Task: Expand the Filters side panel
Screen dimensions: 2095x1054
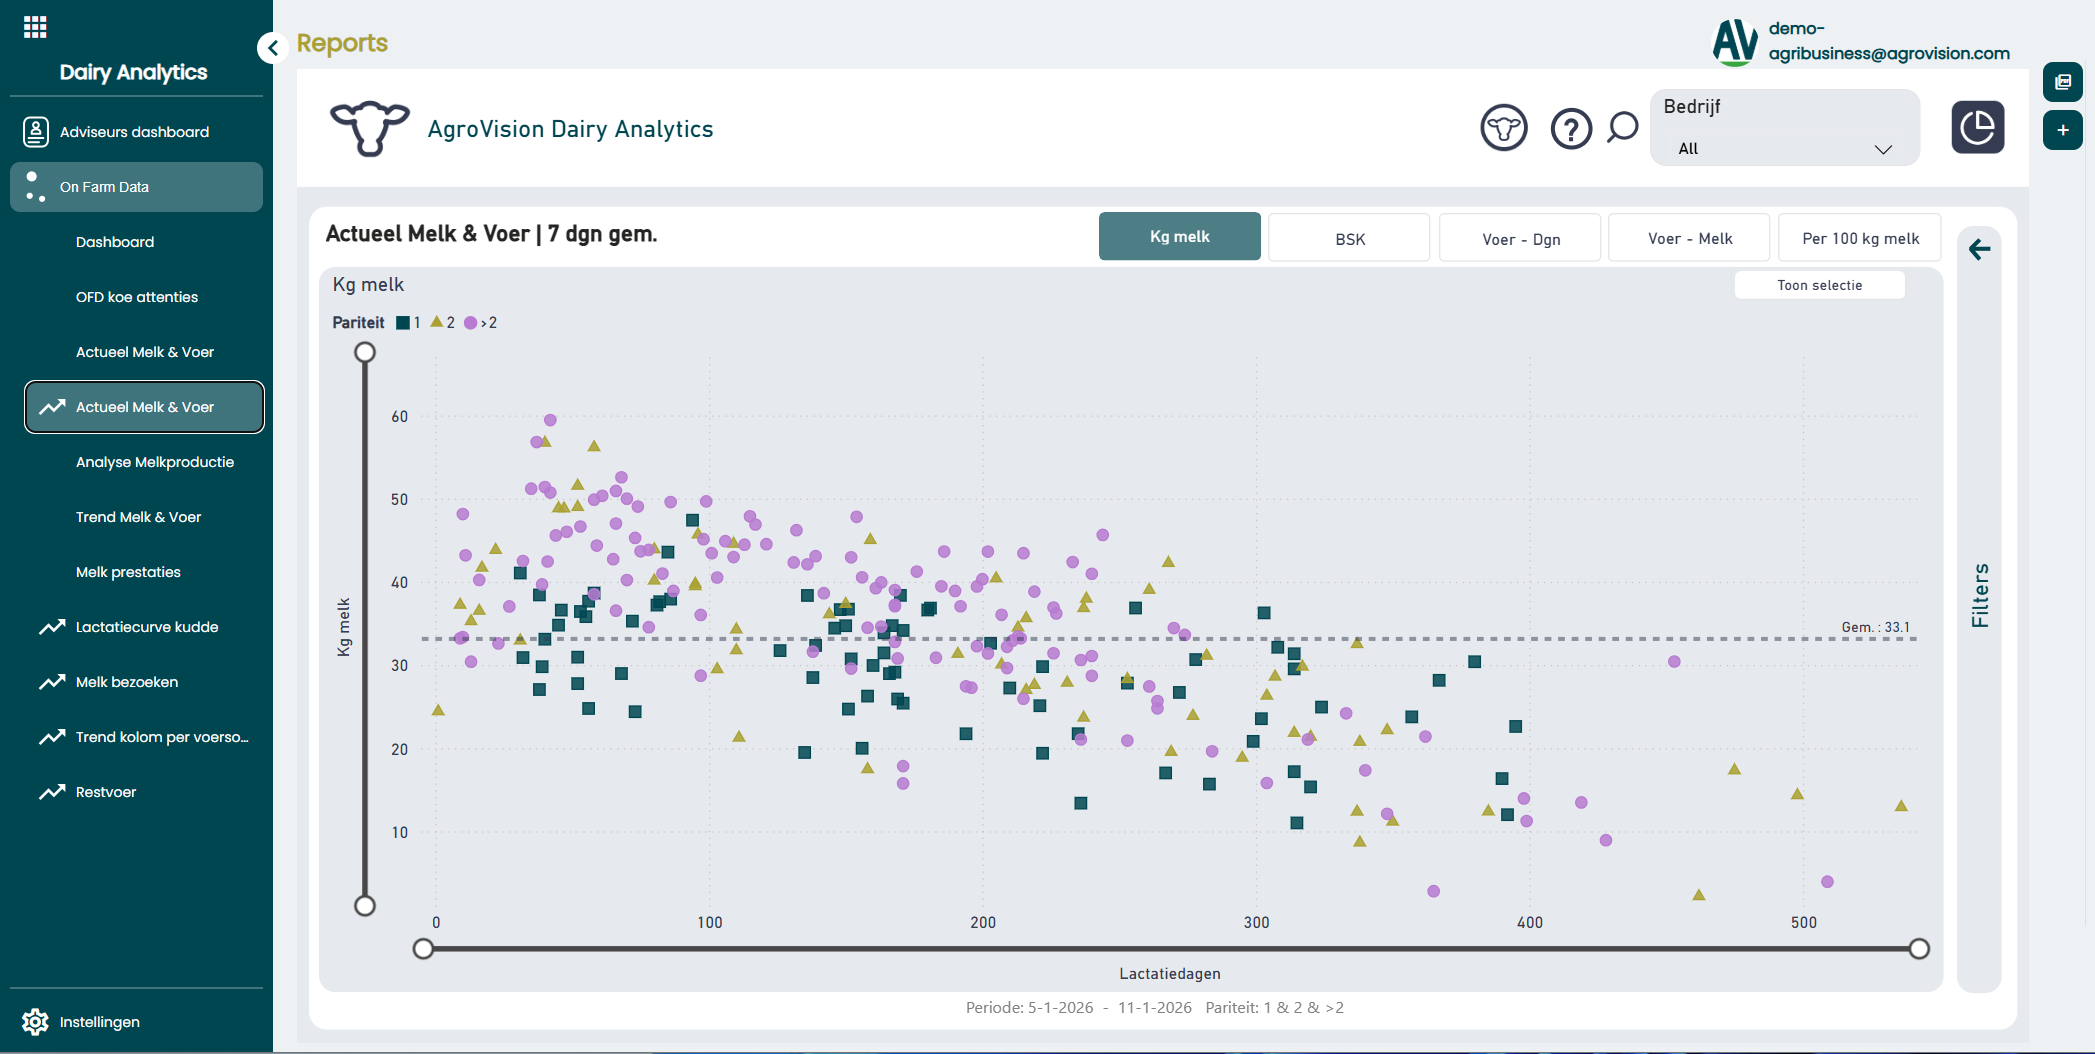Action: [1979, 595]
